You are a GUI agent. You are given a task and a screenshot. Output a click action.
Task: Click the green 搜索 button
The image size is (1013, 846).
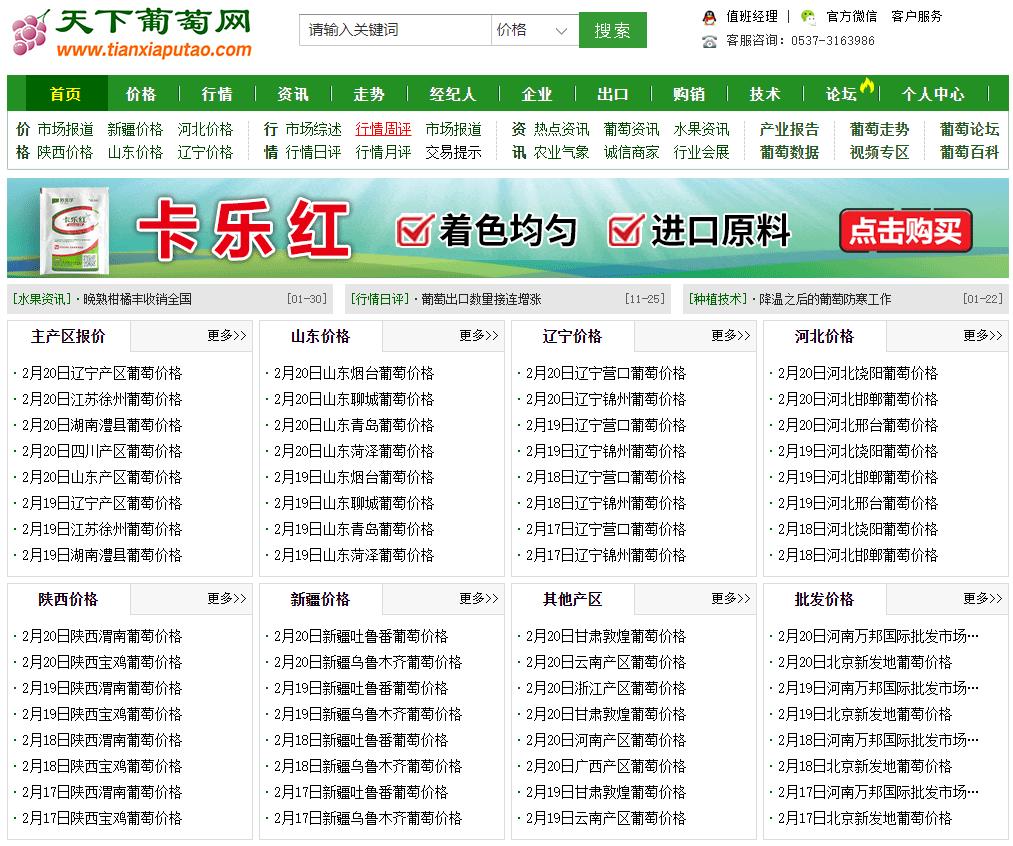tap(612, 30)
